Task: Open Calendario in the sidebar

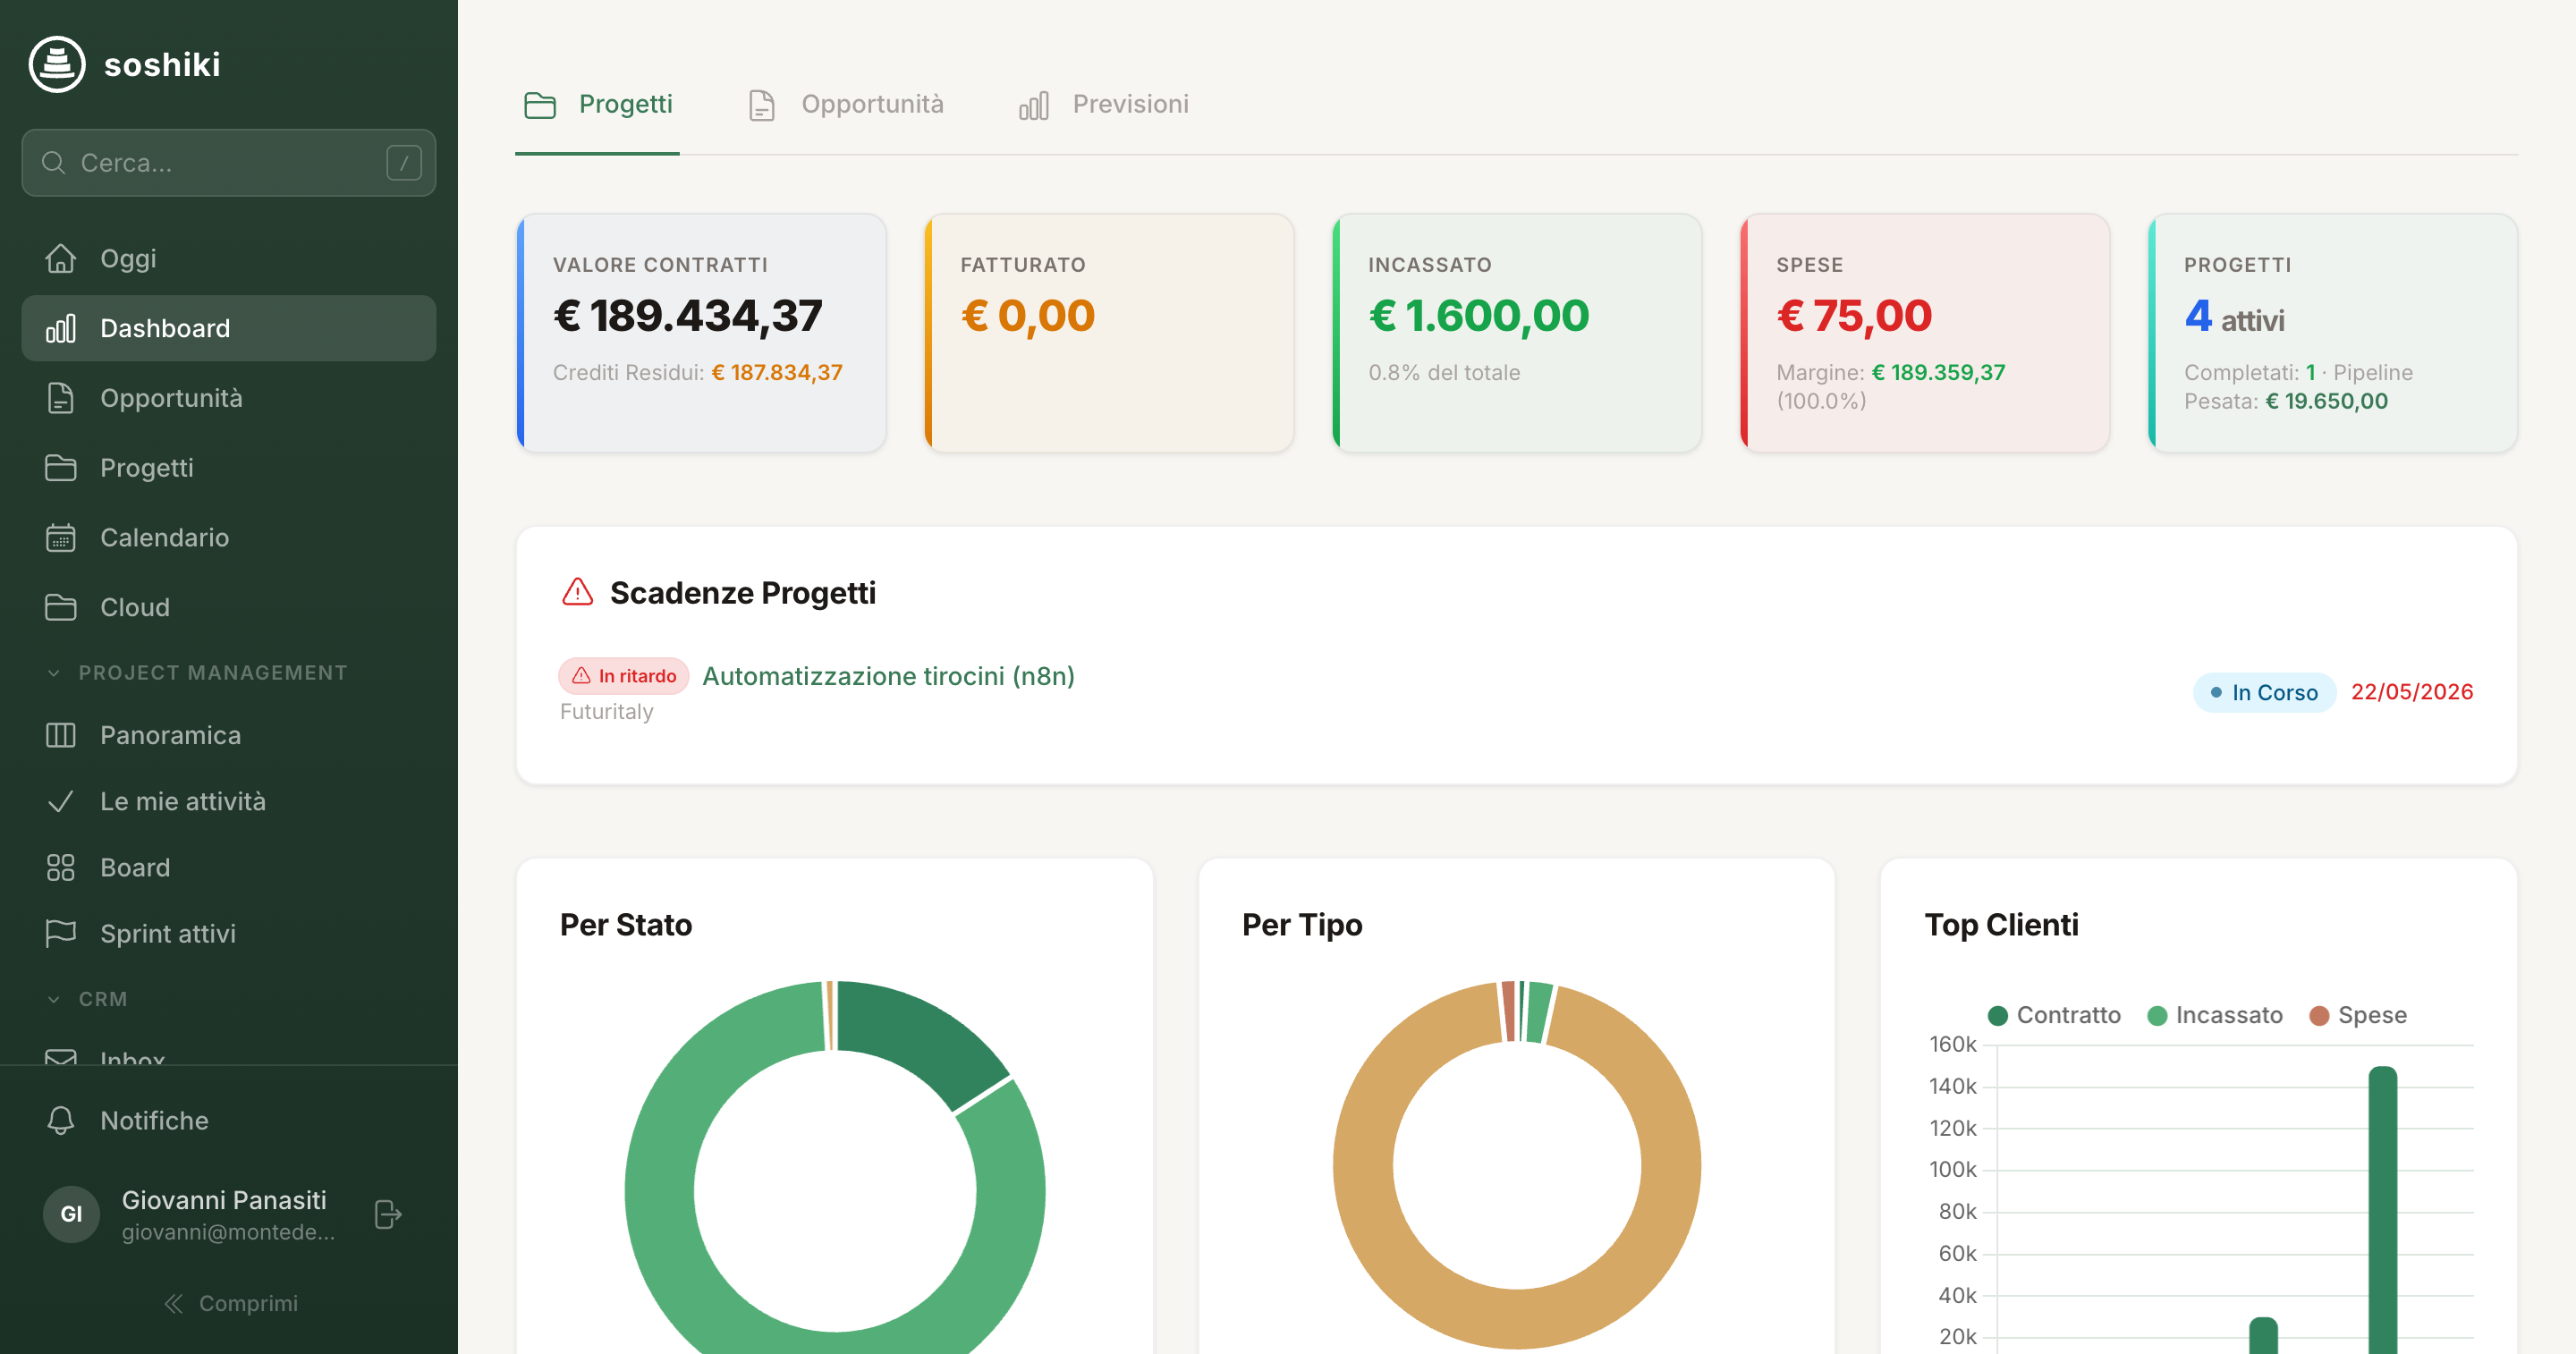Action: click(229, 537)
